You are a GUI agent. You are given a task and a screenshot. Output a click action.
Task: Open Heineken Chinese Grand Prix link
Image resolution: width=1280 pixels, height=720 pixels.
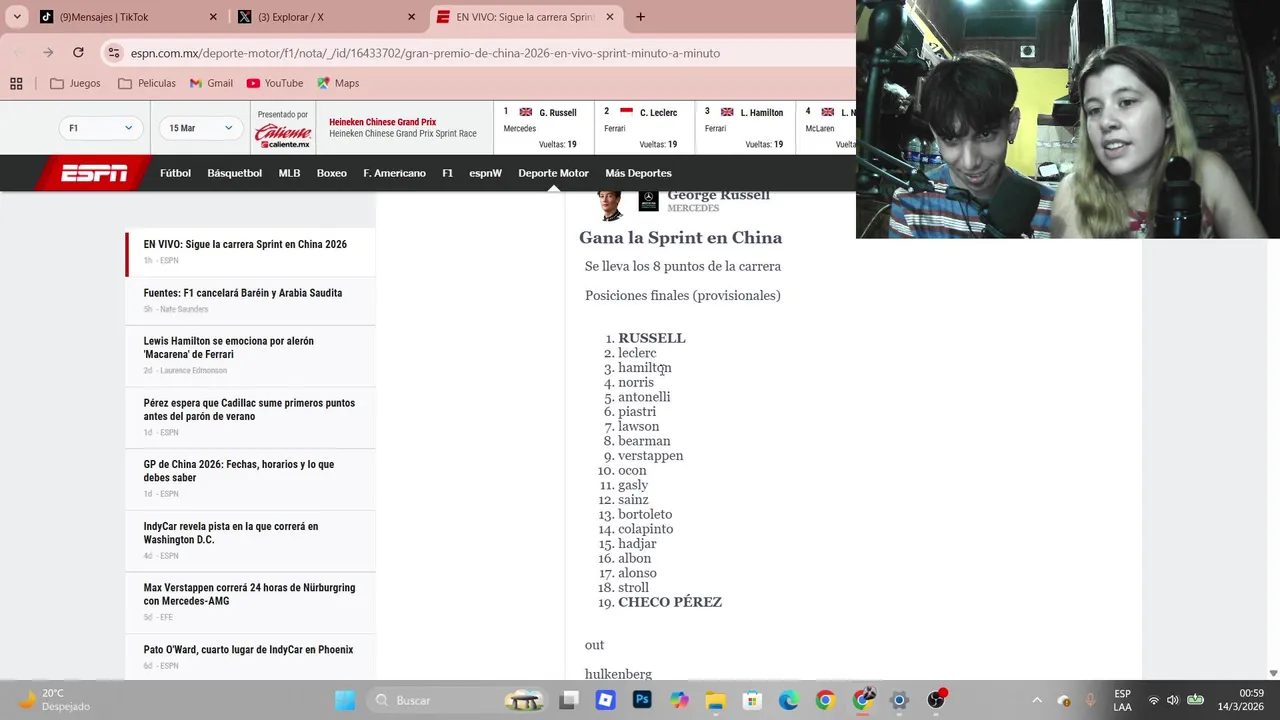click(382, 122)
